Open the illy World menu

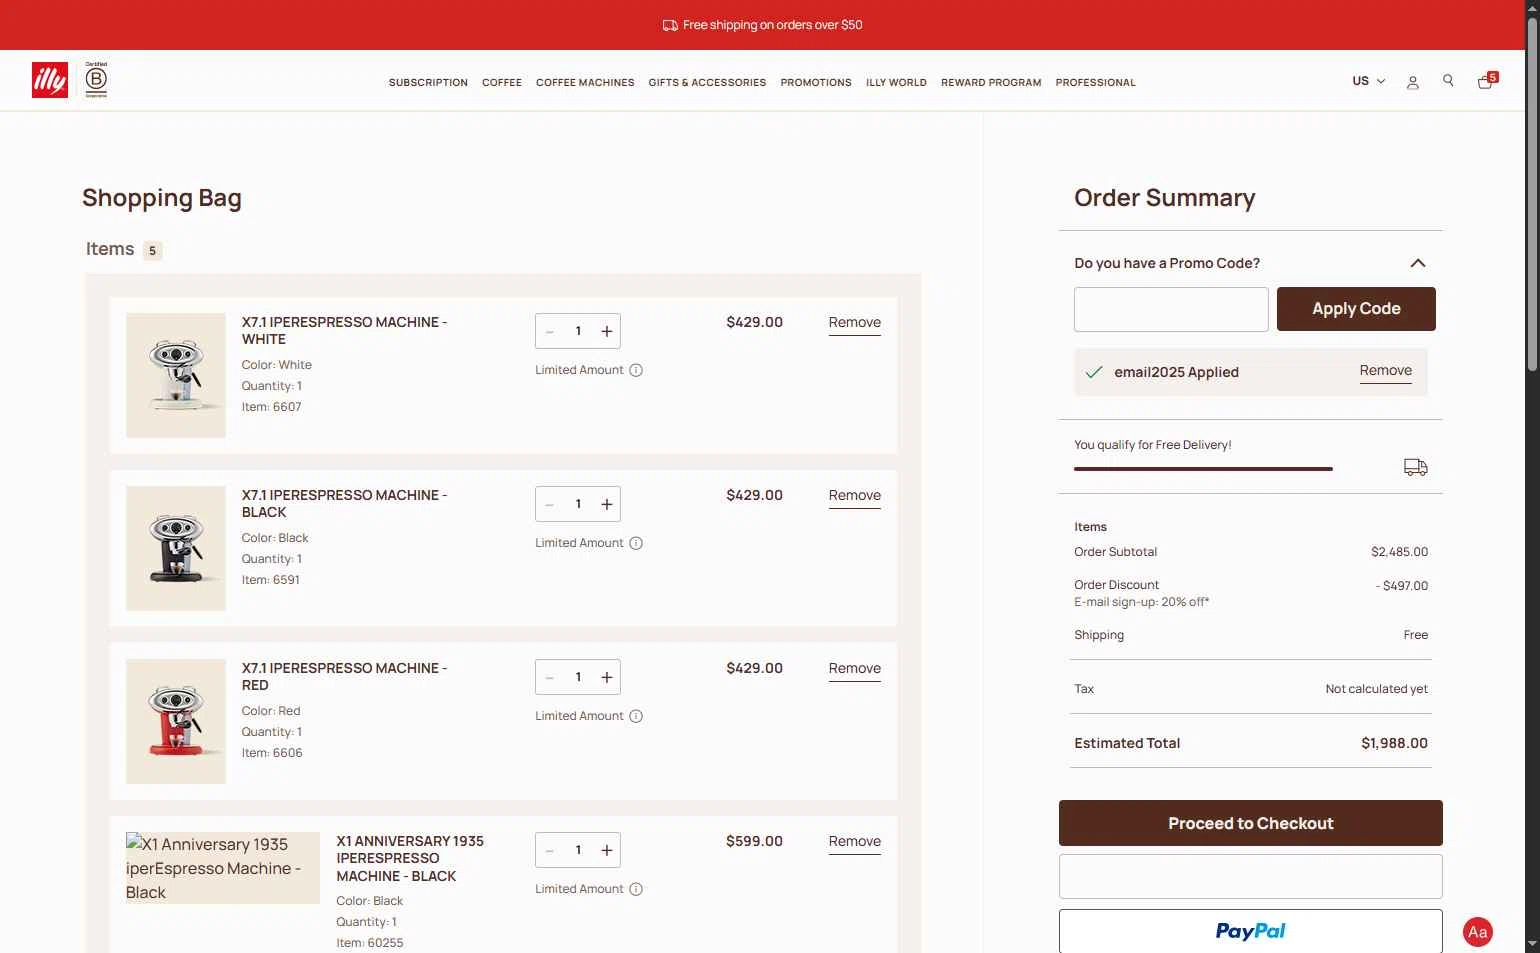pos(896,83)
